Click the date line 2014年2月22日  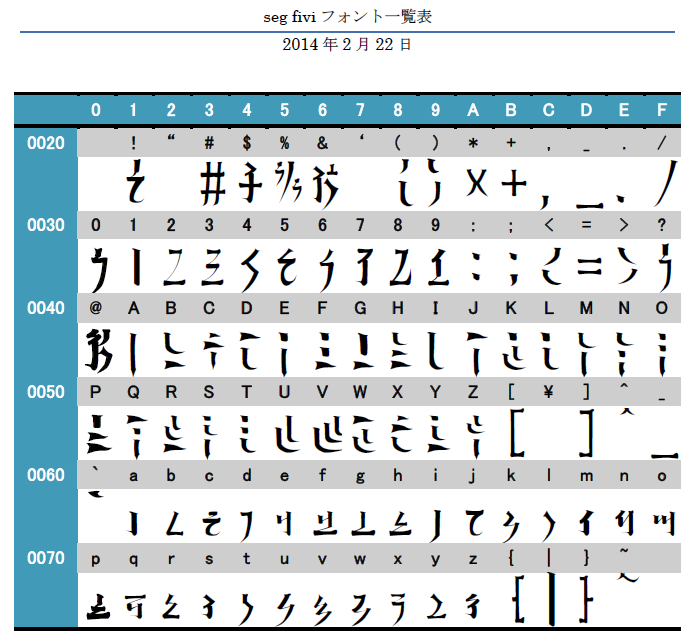pos(347,44)
